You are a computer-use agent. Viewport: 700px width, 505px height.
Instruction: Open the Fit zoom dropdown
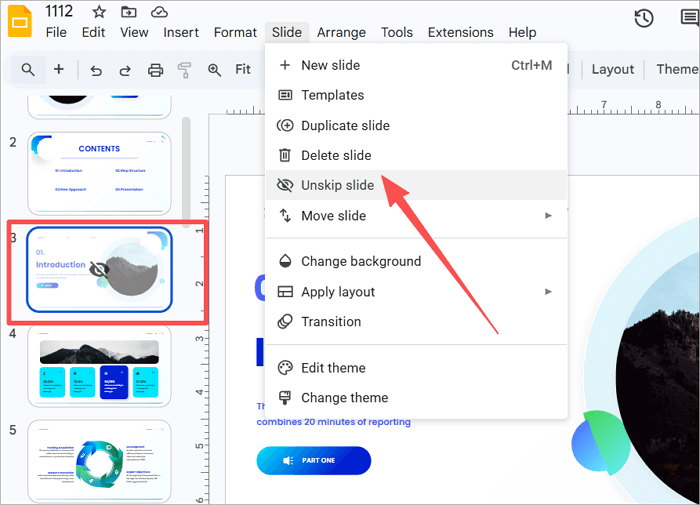click(243, 69)
